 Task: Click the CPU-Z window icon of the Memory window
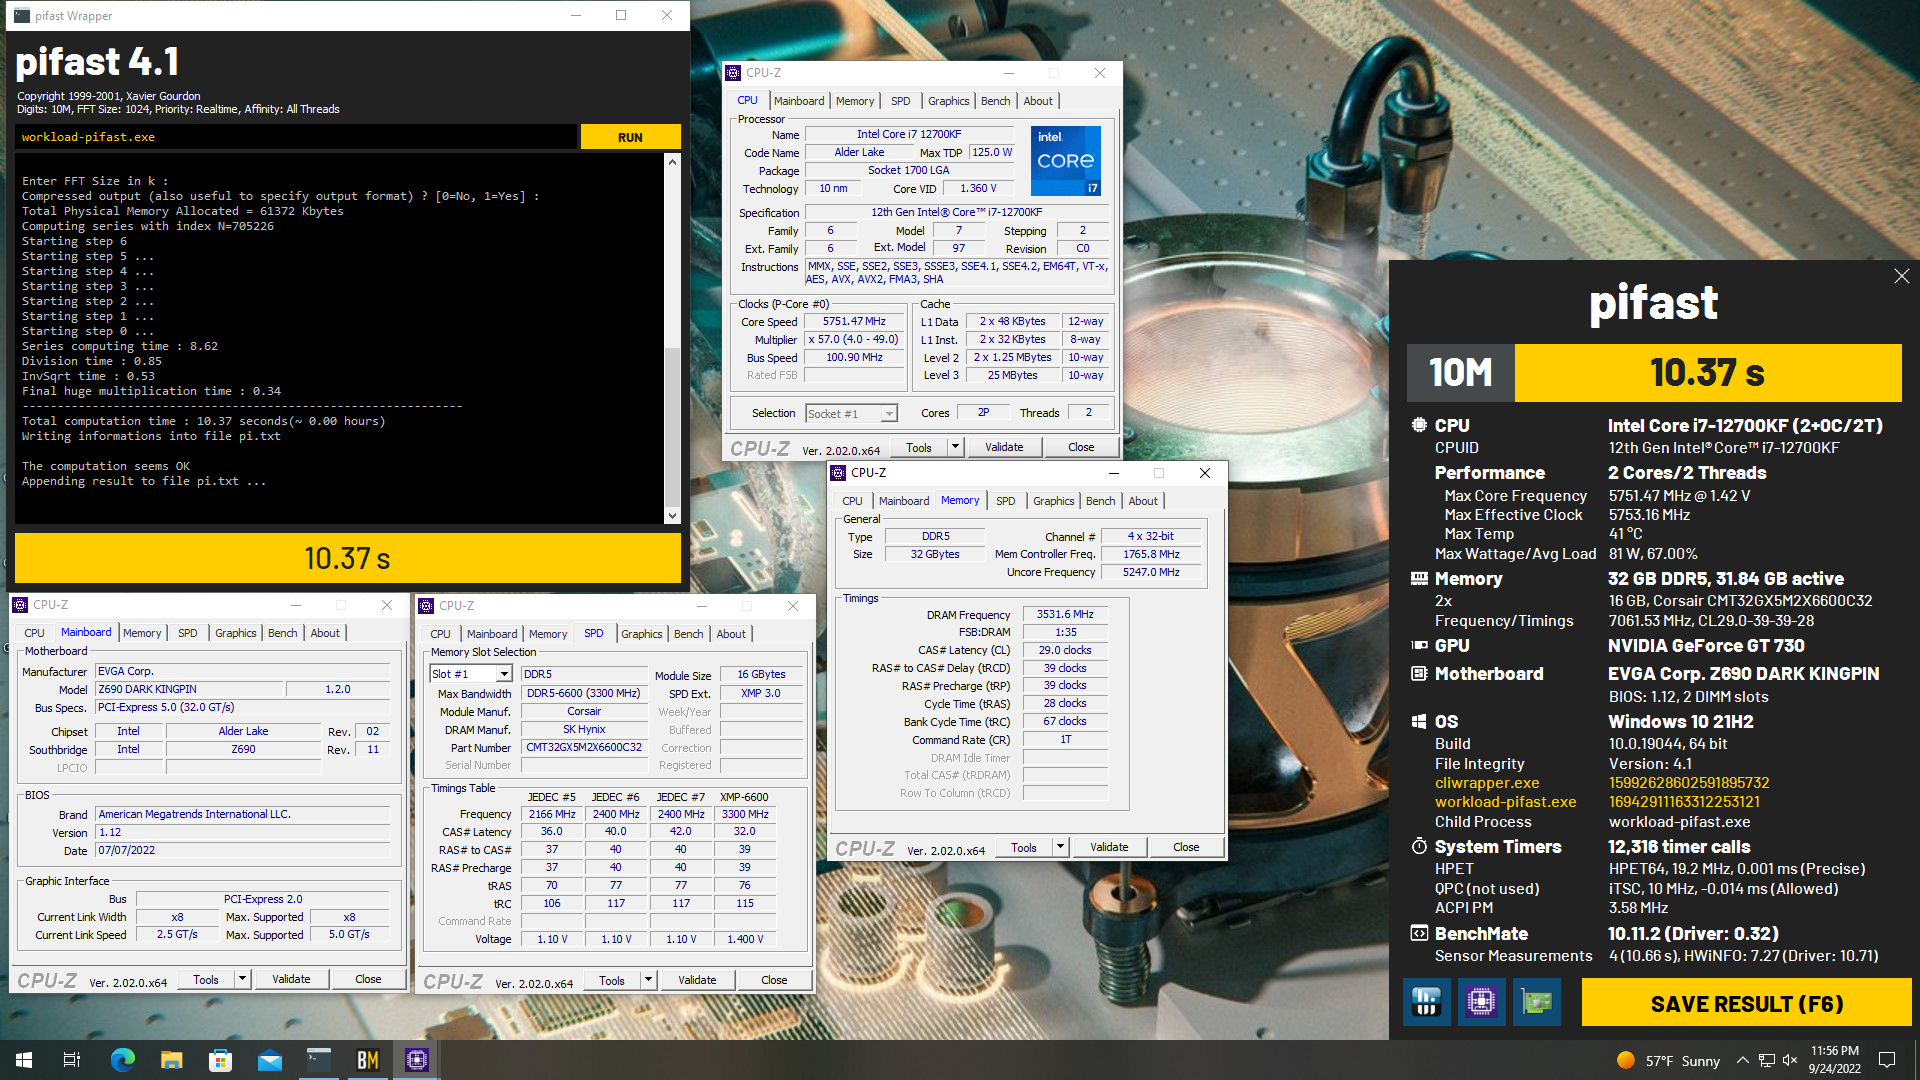(838, 473)
